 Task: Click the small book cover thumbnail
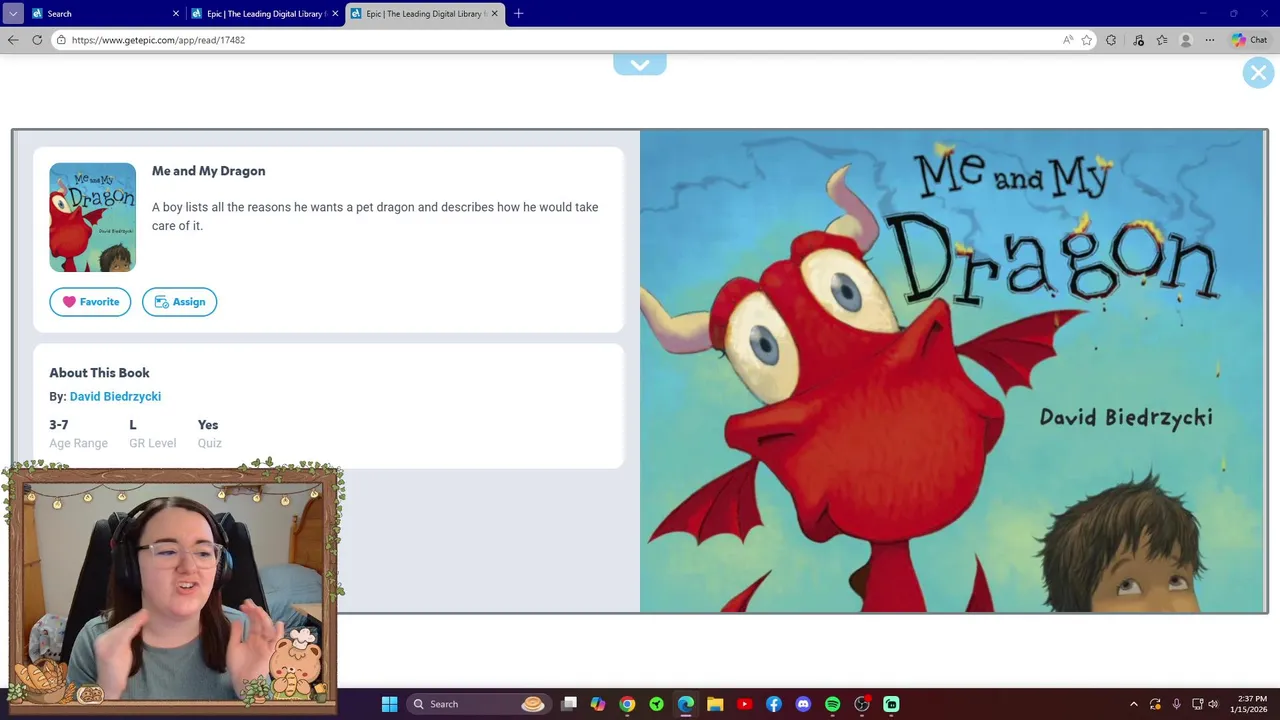tap(93, 217)
